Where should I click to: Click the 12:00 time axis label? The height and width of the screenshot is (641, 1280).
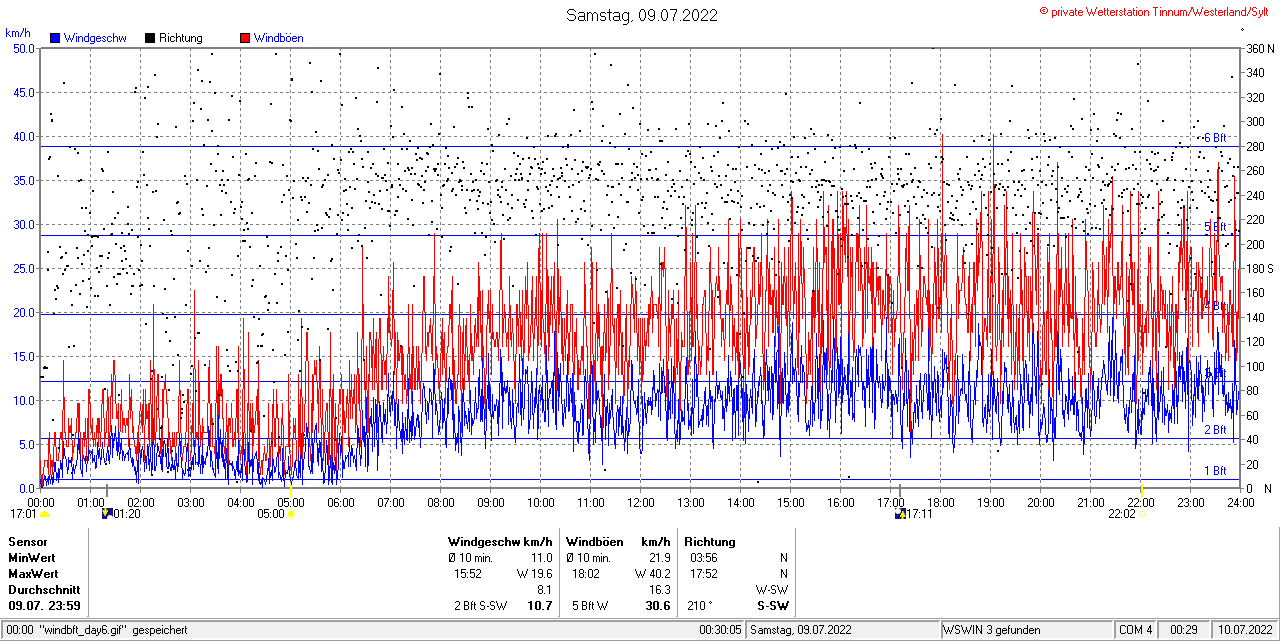click(x=641, y=502)
